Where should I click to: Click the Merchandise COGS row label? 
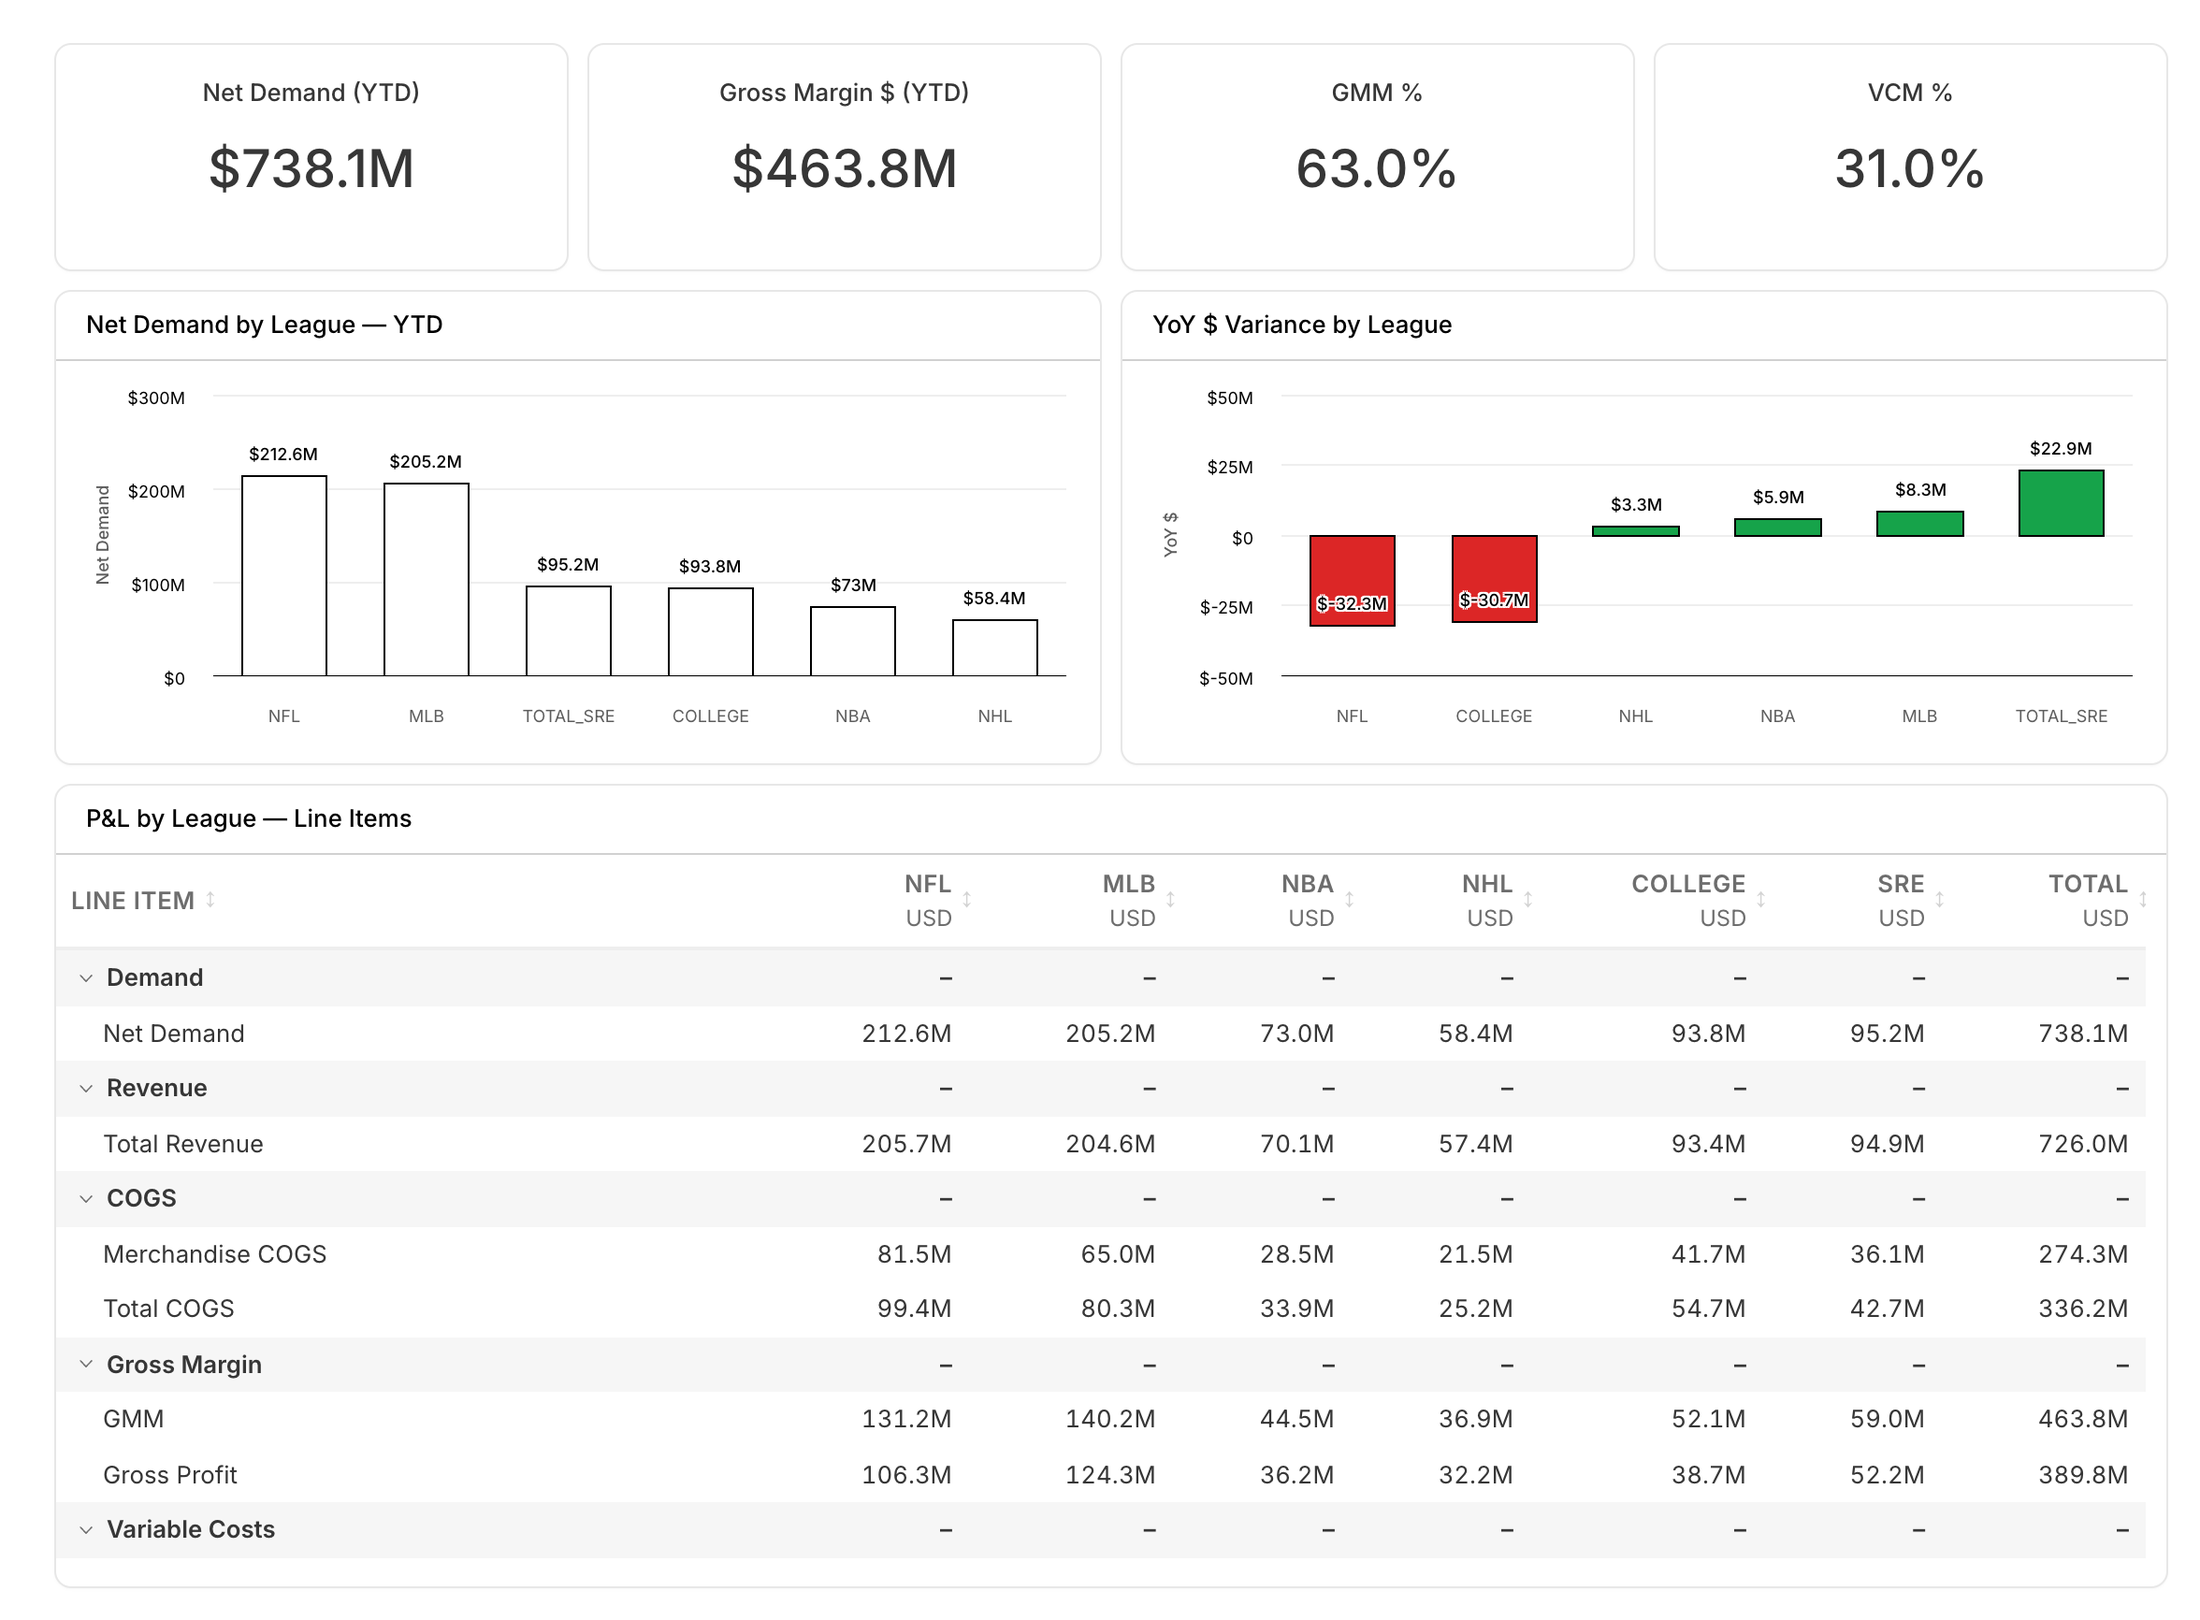pos(215,1254)
